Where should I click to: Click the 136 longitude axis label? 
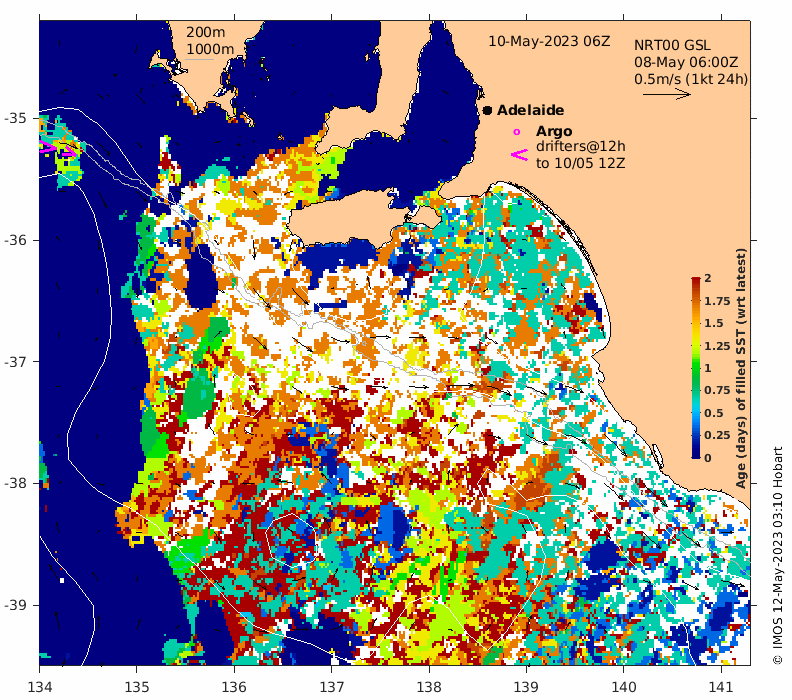coord(234,687)
